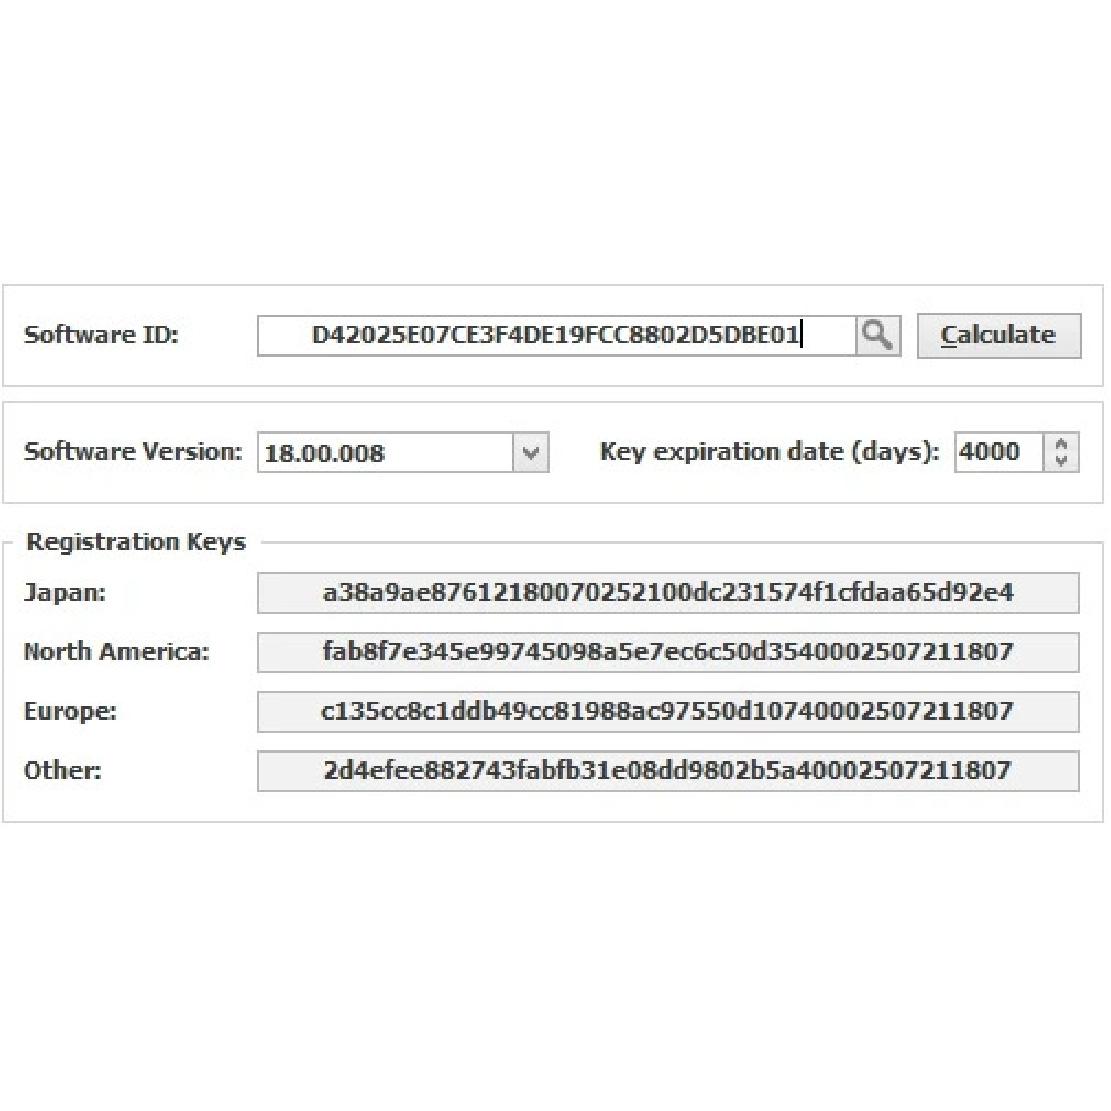
Task: Click into the Software ID text field
Action: [556, 335]
